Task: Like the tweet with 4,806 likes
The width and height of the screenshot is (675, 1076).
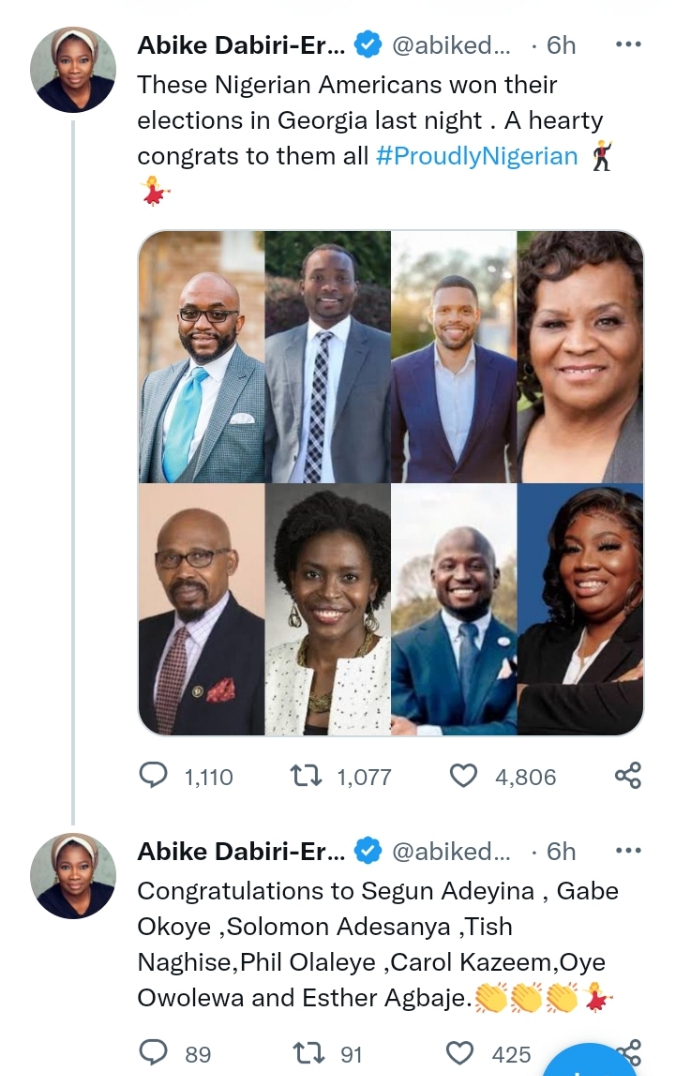Action: tap(463, 776)
